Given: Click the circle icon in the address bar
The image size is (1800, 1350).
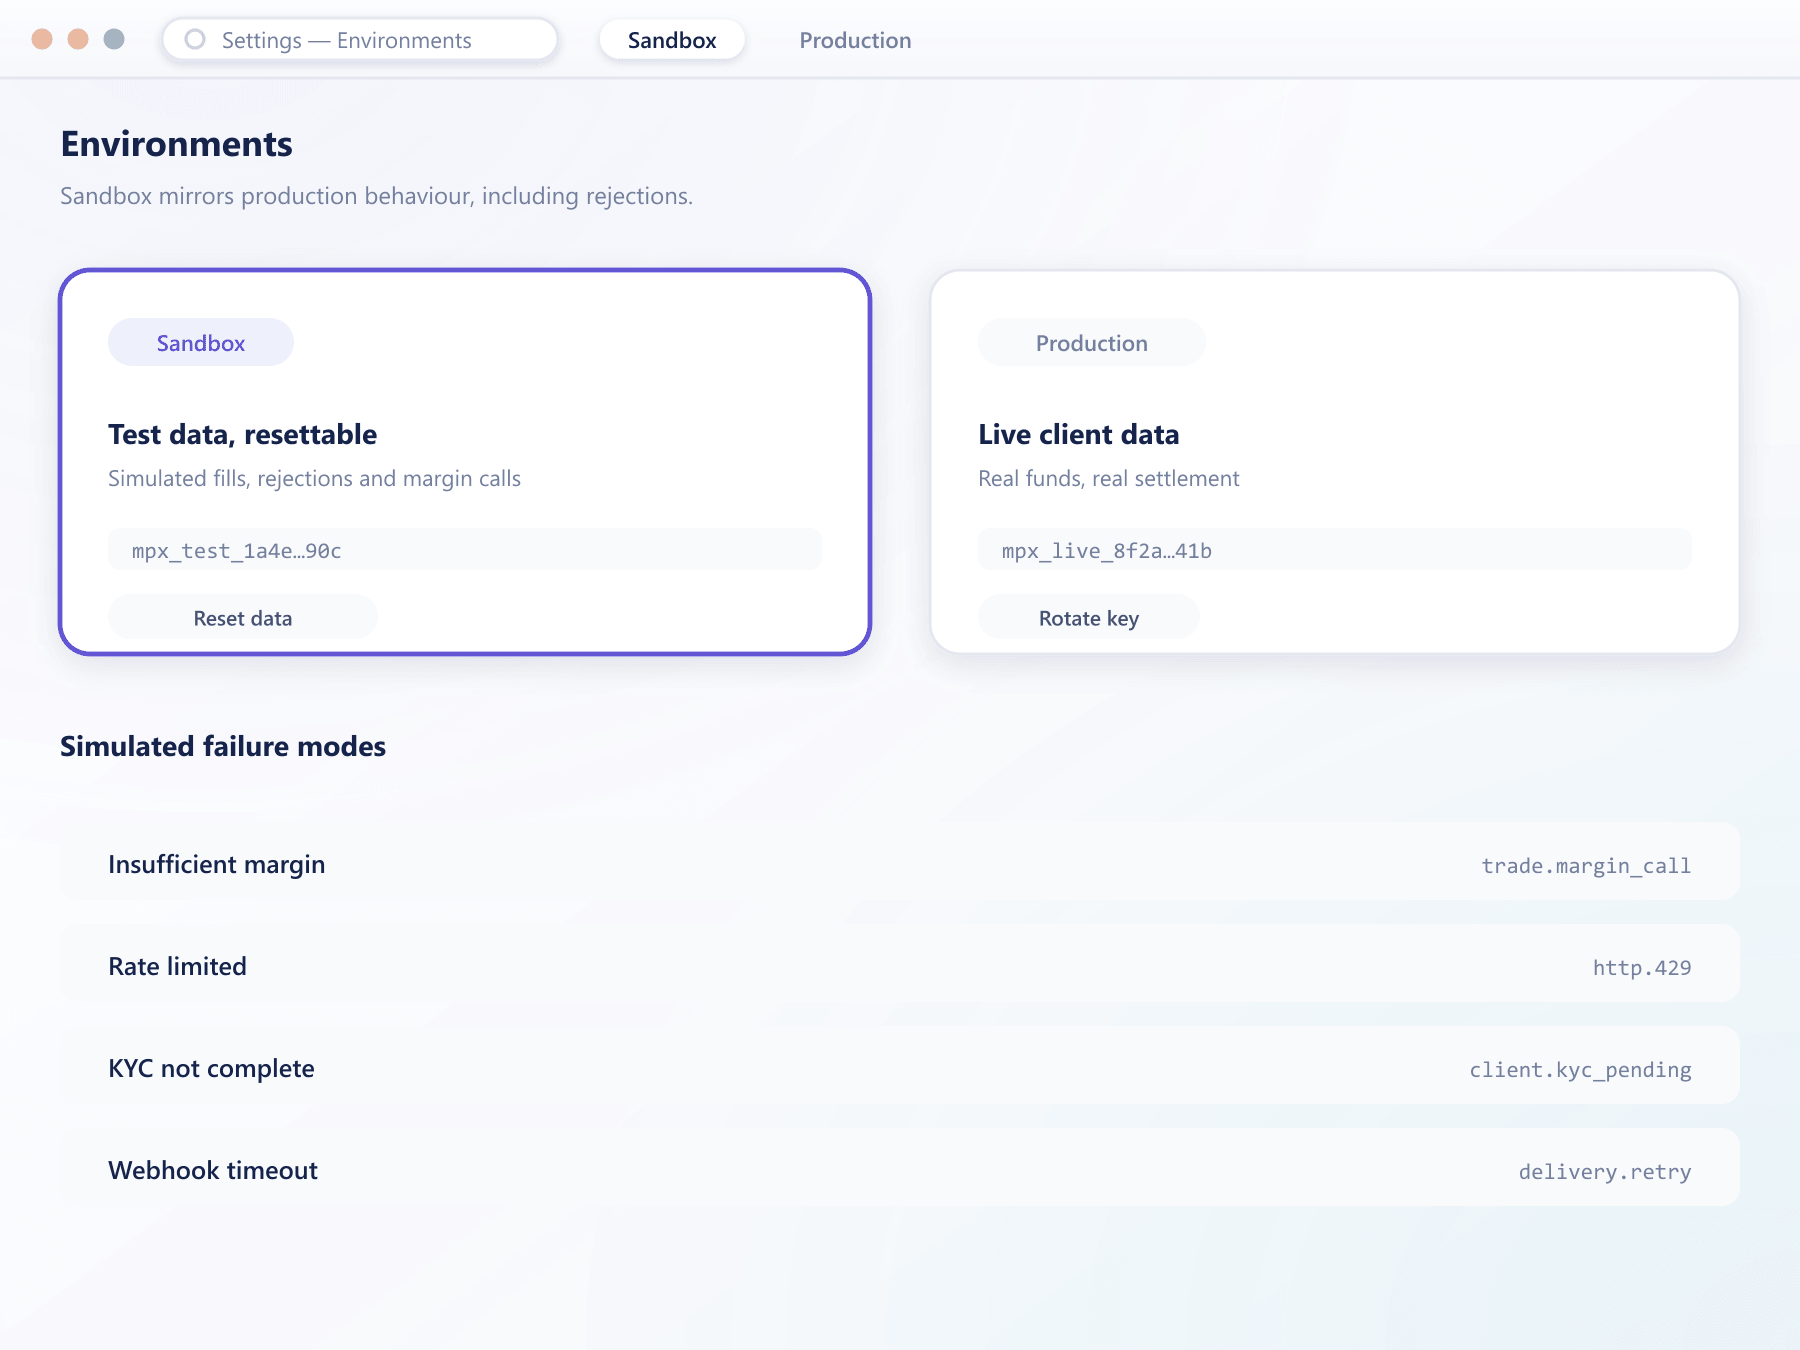Looking at the screenshot, I should pyautogui.click(x=196, y=39).
